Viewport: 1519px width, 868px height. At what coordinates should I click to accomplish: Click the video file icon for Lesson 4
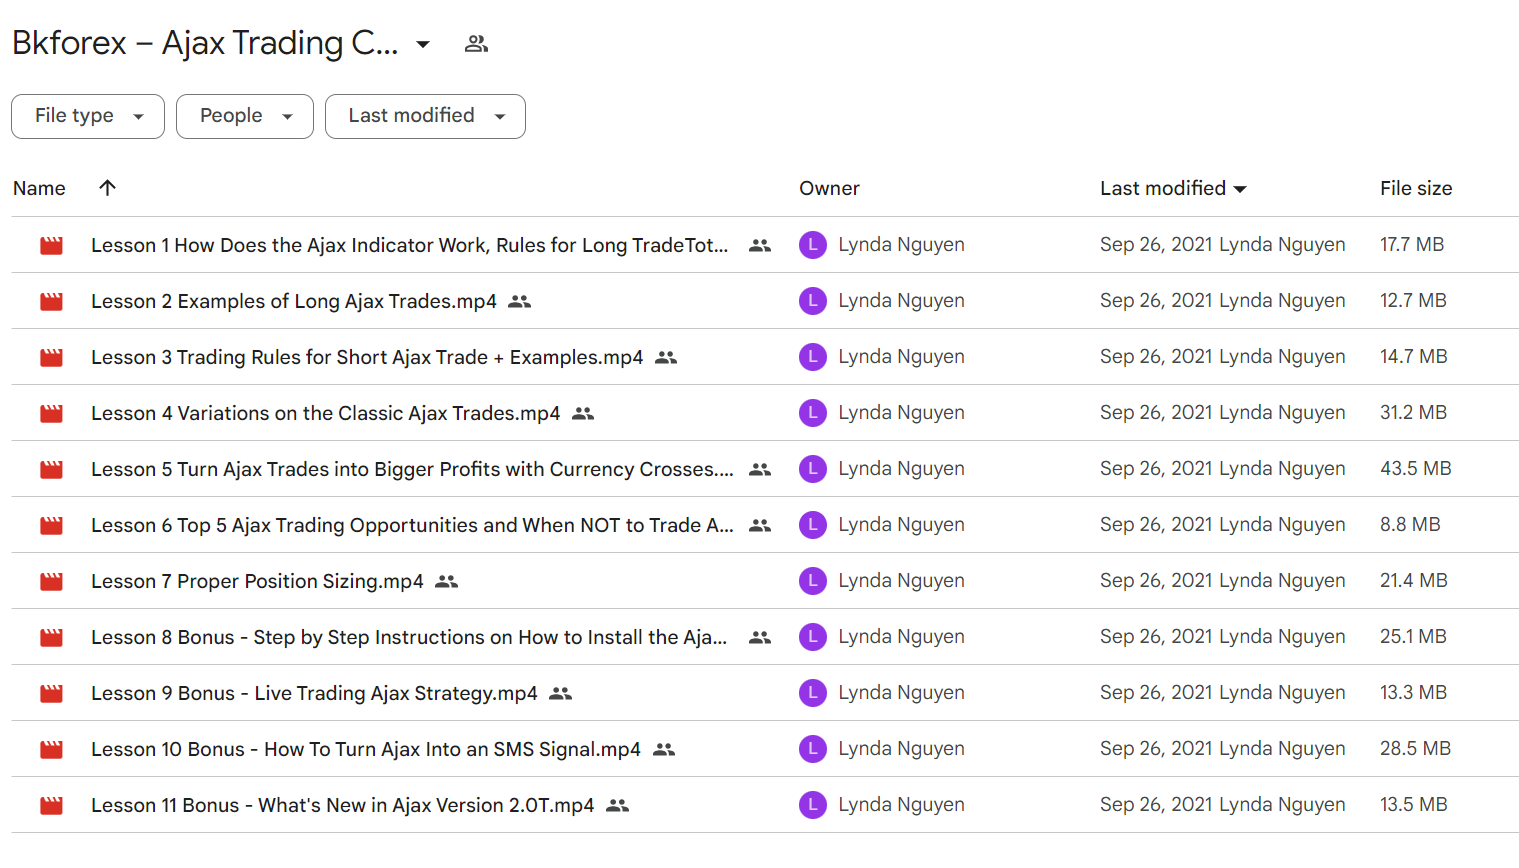(51, 413)
